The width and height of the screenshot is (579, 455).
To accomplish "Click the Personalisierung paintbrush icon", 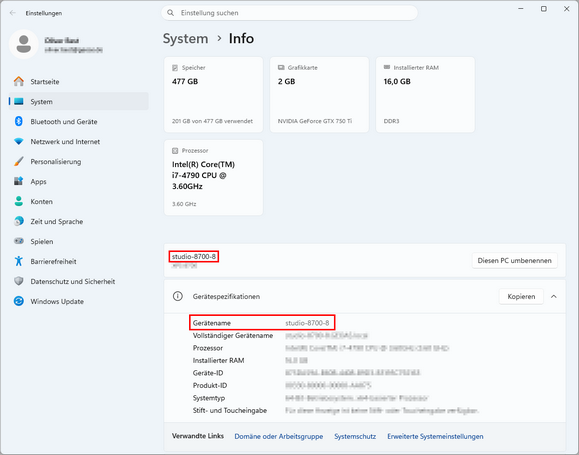I will pyautogui.click(x=18, y=161).
